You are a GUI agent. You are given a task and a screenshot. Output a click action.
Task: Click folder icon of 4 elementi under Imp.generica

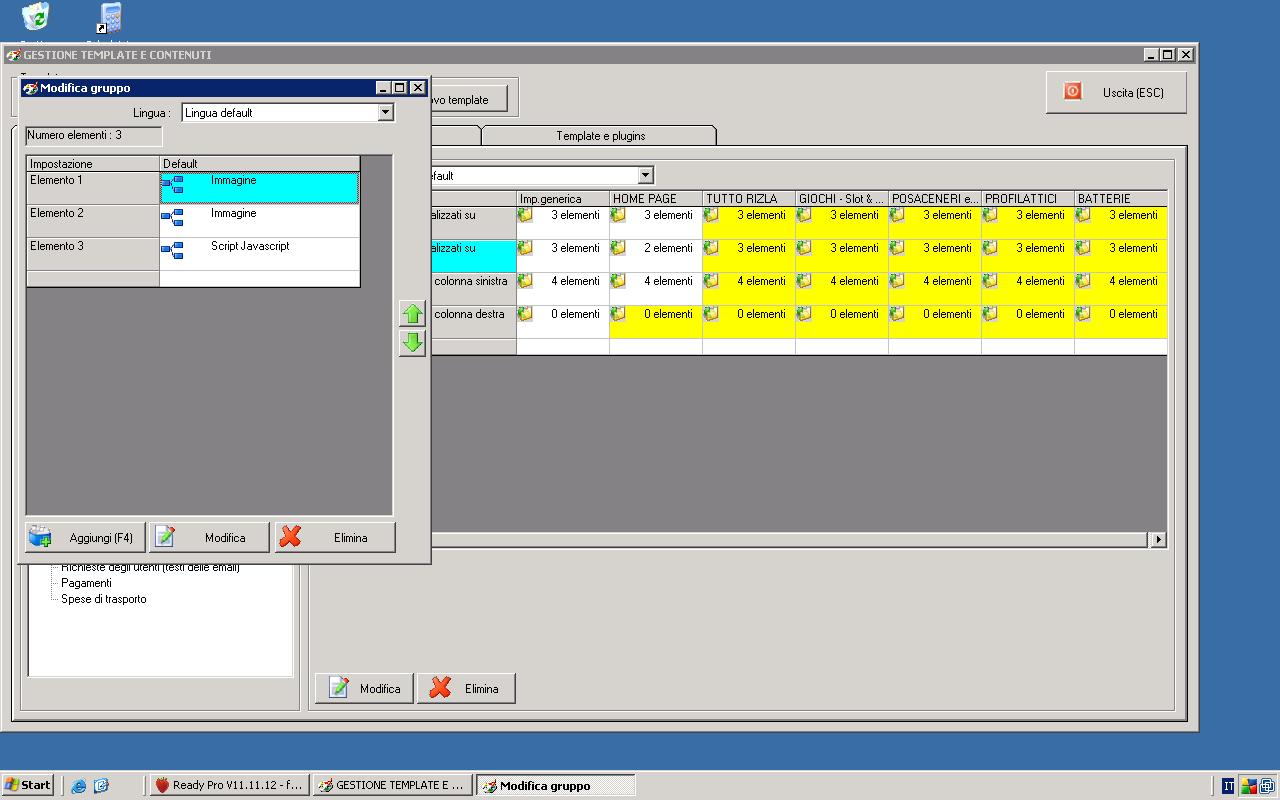click(x=525, y=281)
